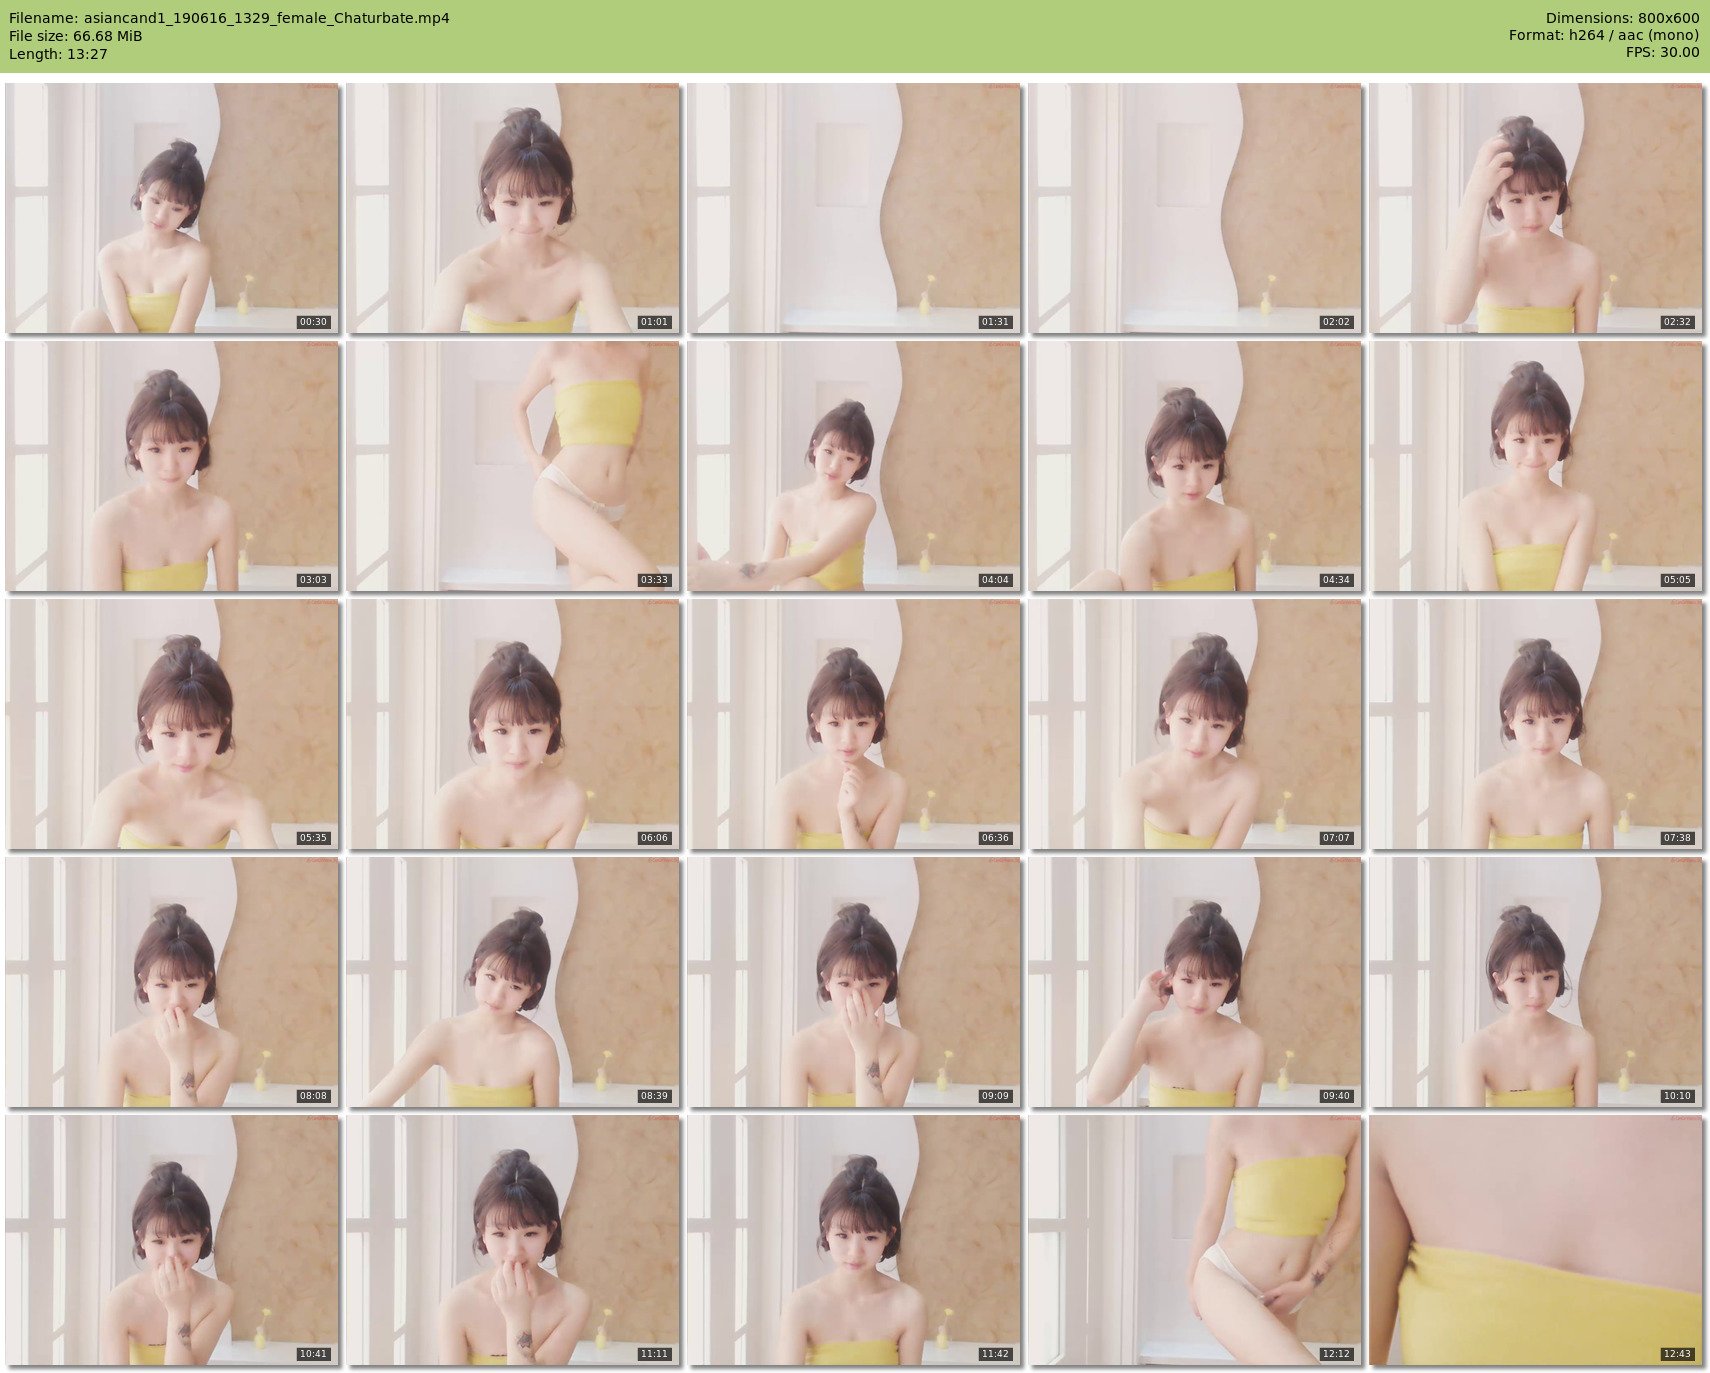Click the 06:06 timestamp badge
This screenshot has height=1373, width=1710.
pos(654,838)
